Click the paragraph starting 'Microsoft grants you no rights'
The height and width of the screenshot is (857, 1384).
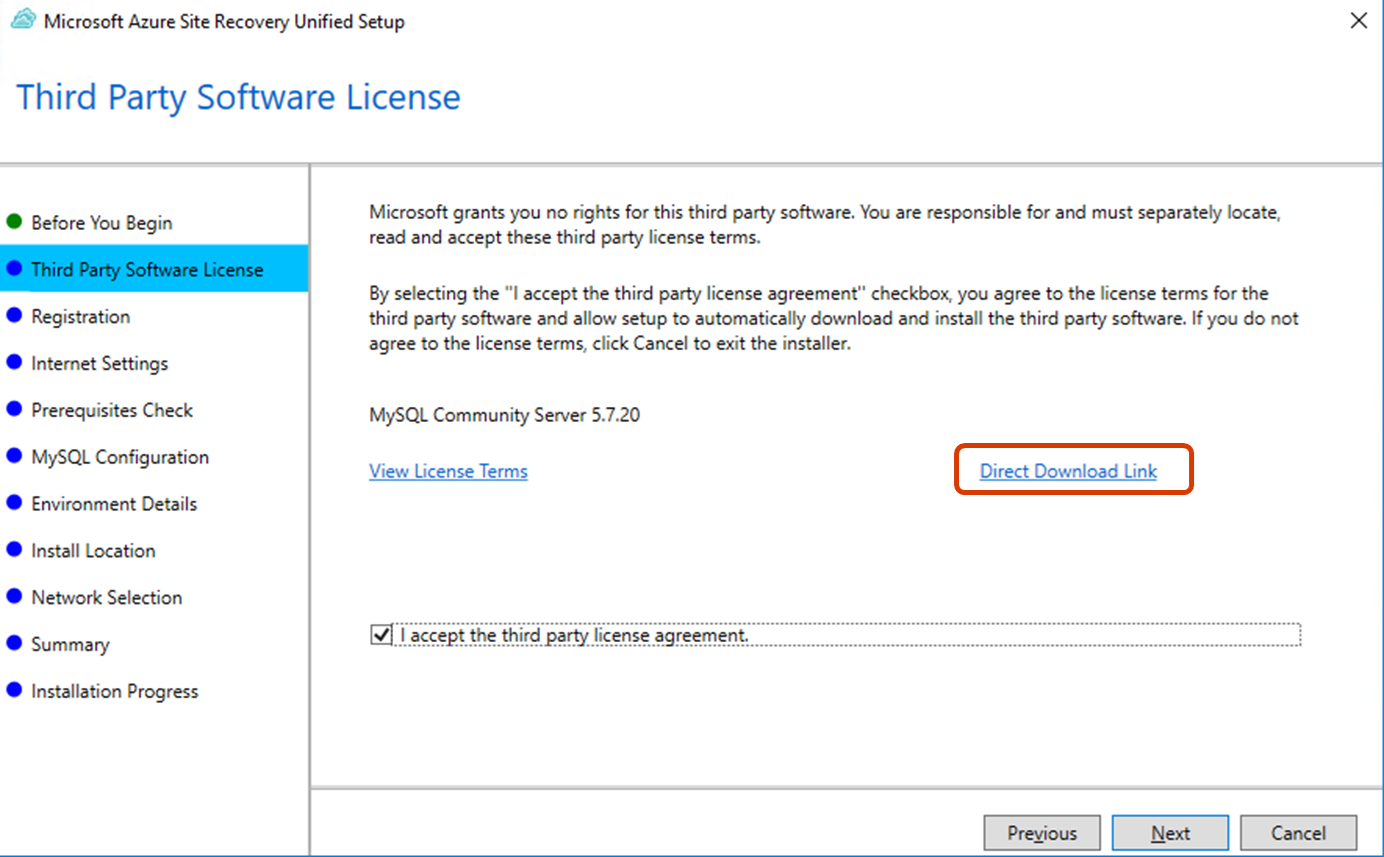tap(825, 225)
